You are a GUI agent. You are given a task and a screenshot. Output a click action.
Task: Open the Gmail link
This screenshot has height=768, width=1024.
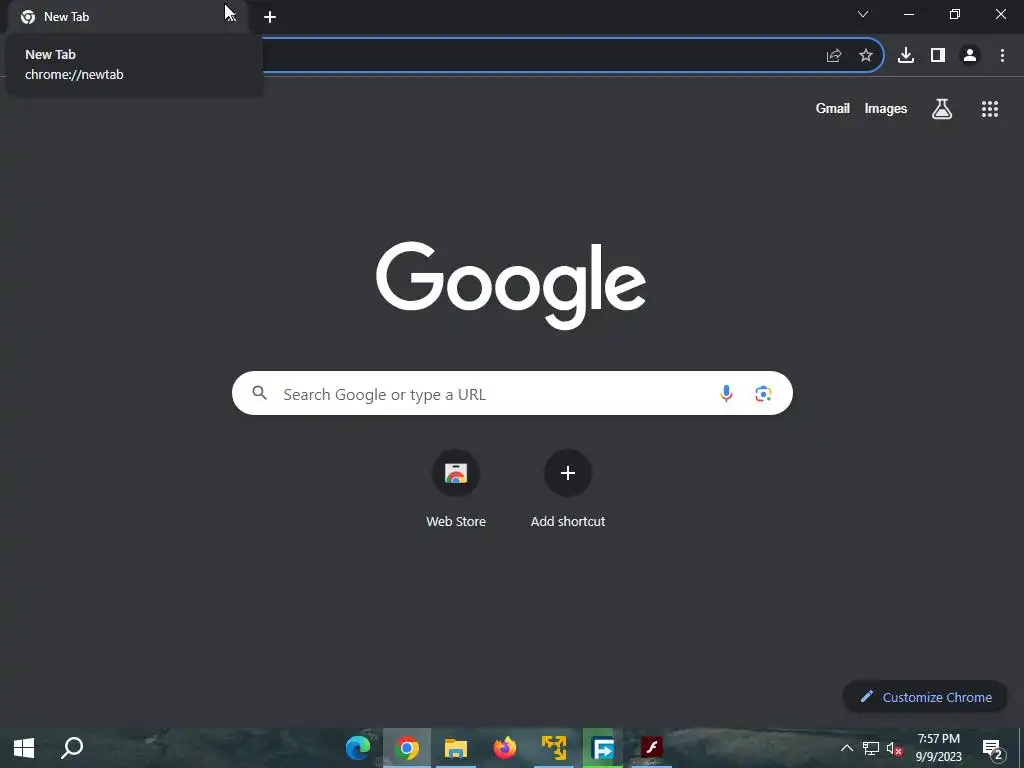tap(833, 108)
